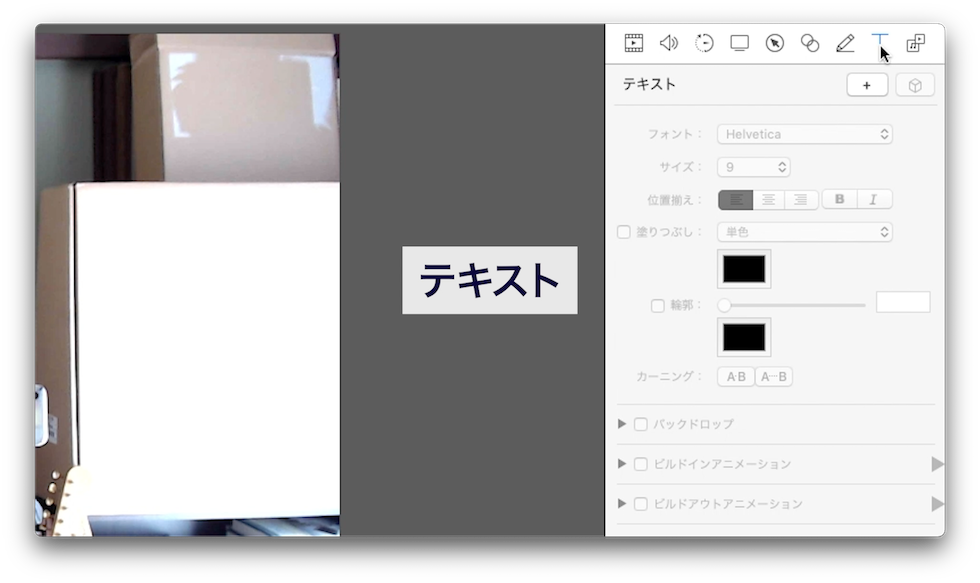Open the audio speaker panel
Viewport: 980px width, 583px height.
tap(669, 43)
